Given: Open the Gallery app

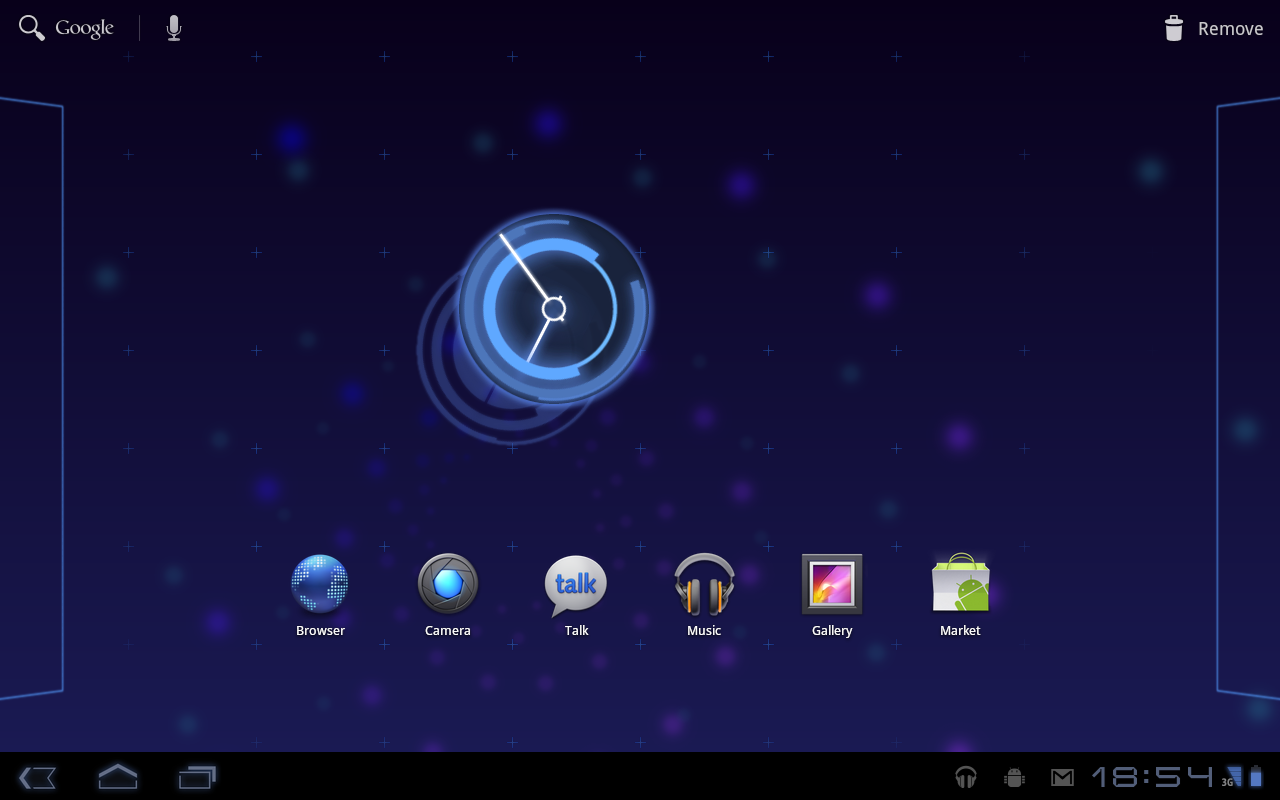Looking at the screenshot, I should tap(832, 596).
